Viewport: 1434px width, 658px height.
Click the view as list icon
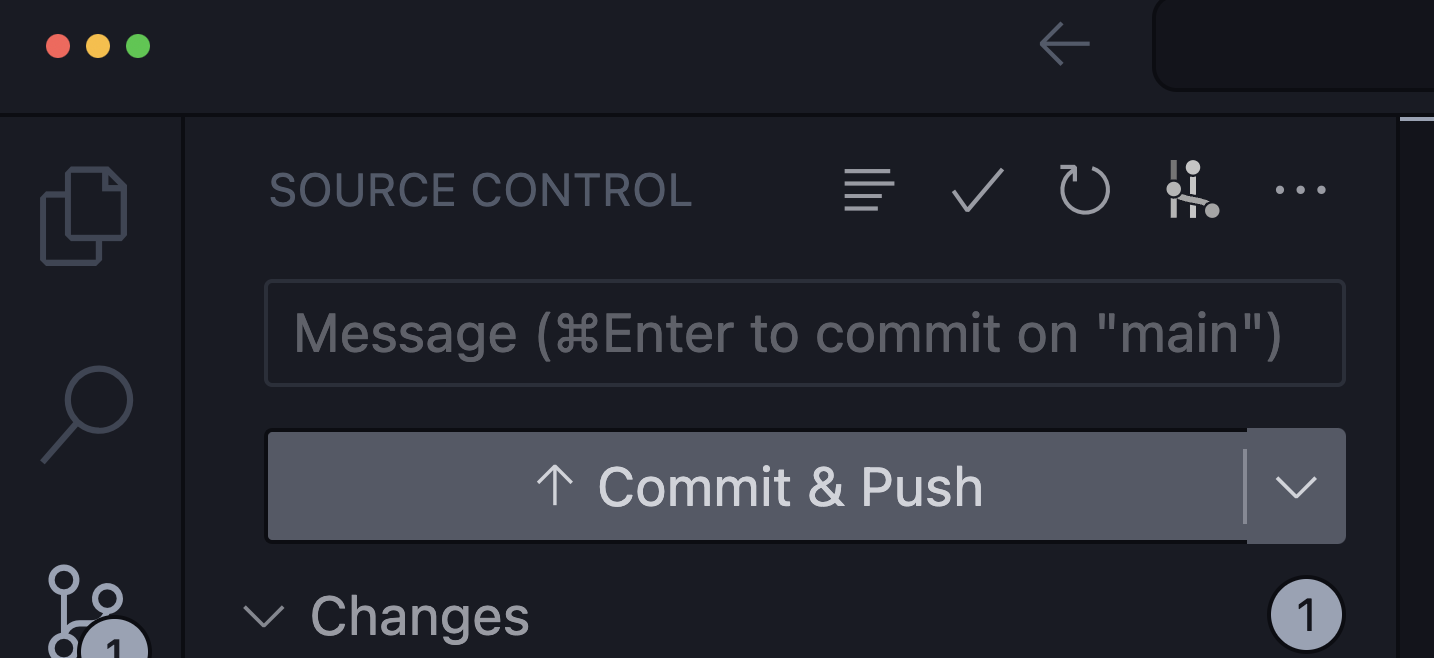pos(868,190)
